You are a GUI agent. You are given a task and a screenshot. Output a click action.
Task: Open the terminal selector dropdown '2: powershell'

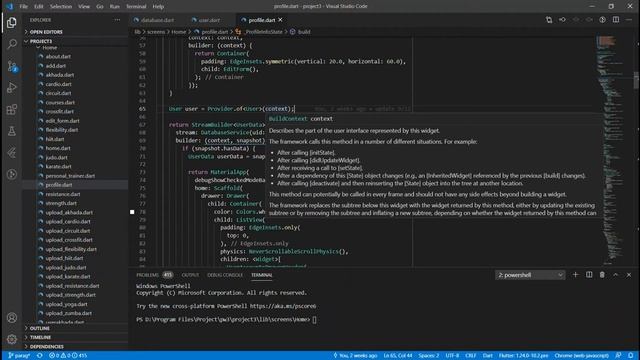point(530,275)
